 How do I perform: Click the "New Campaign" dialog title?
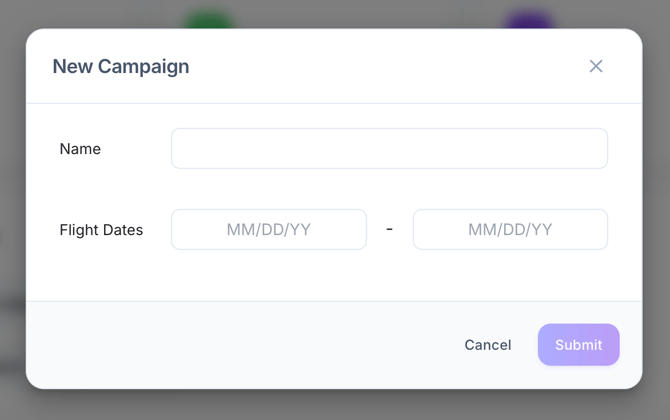[120, 67]
